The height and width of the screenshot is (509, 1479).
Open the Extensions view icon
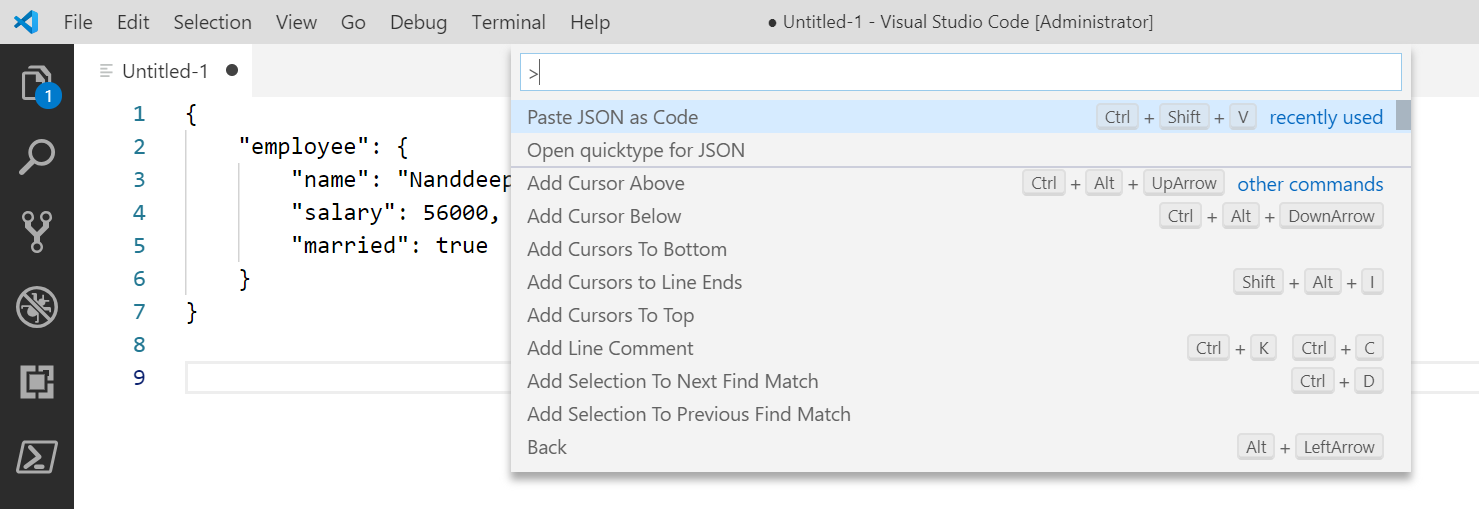pos(37,382)
